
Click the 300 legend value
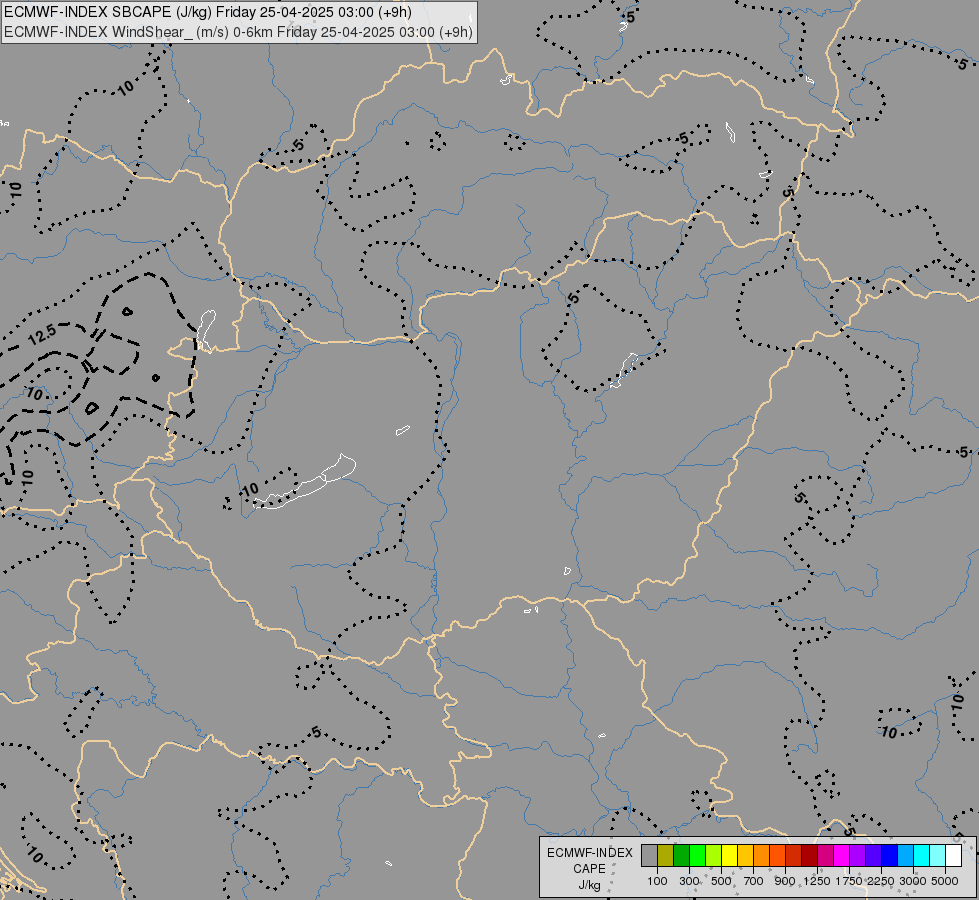(x=689, y=881)
